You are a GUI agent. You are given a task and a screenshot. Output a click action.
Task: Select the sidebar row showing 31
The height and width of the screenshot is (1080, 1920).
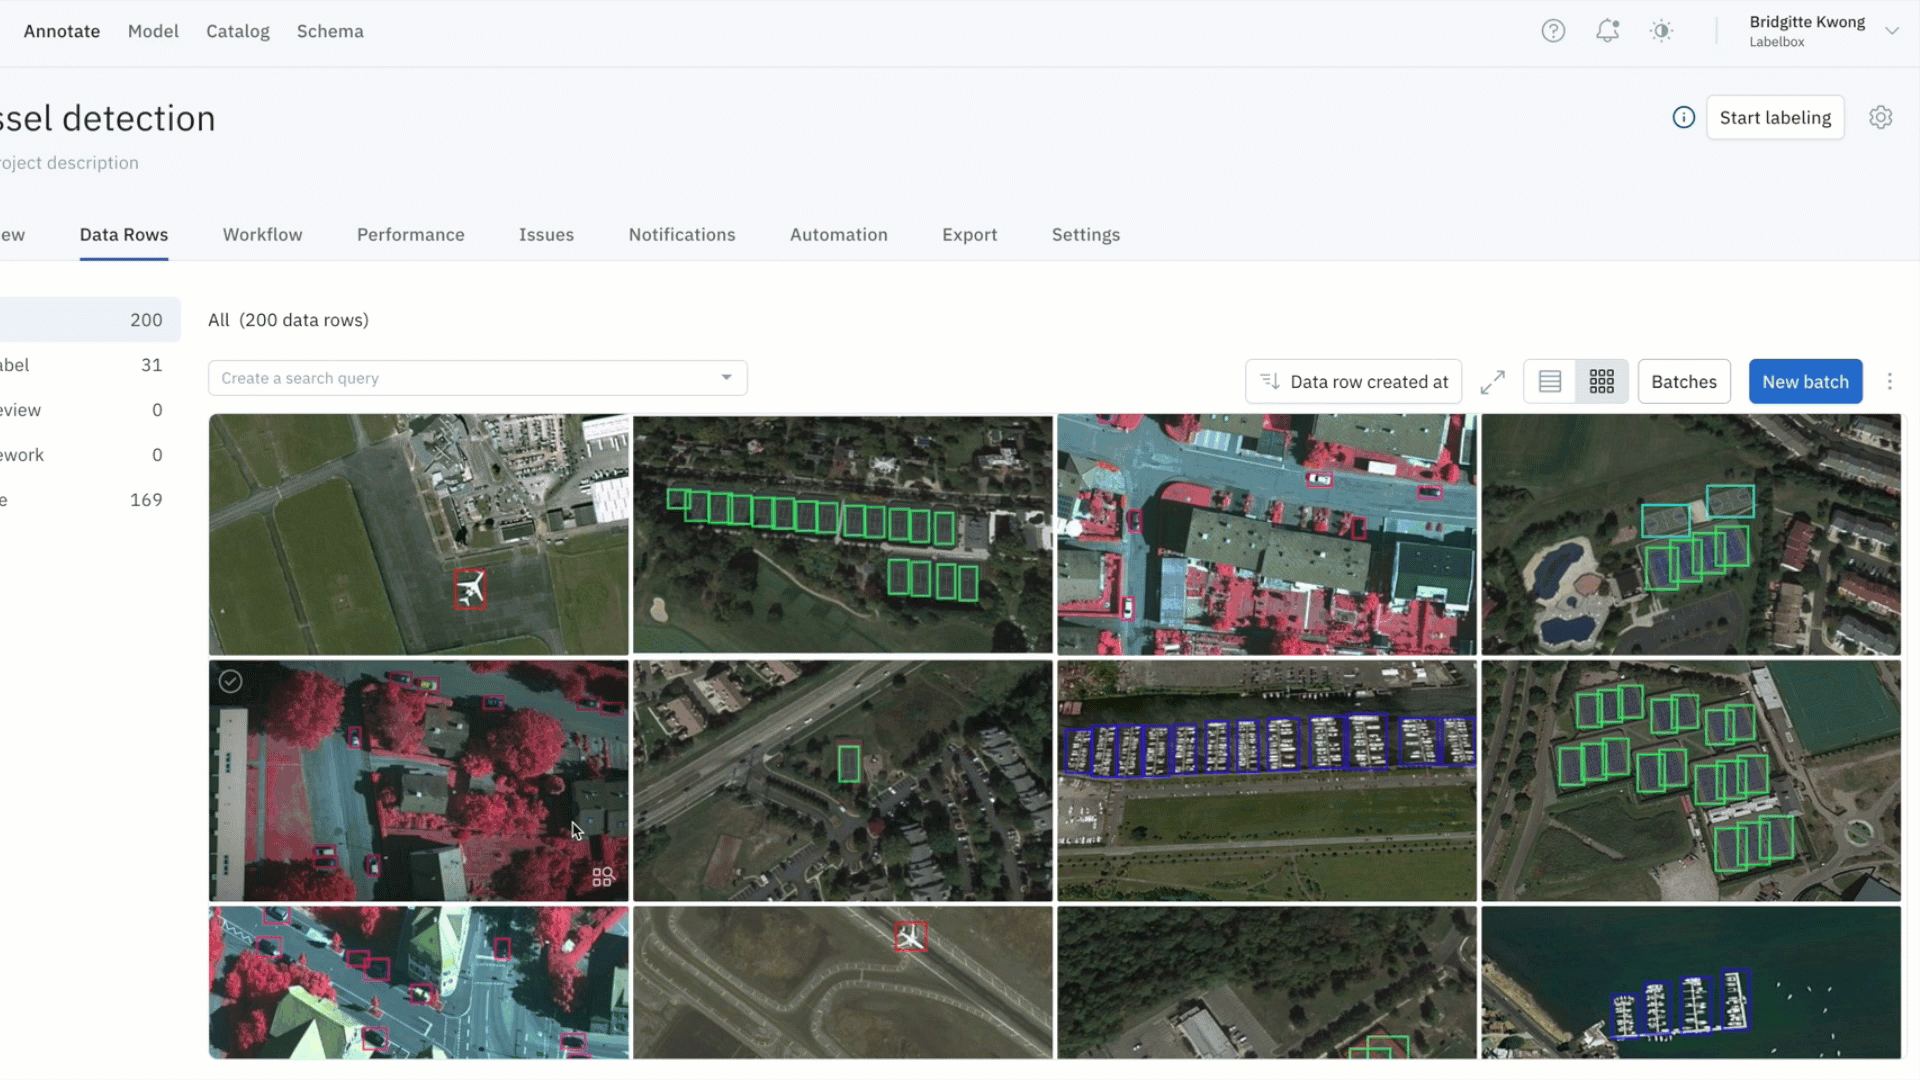90,365
